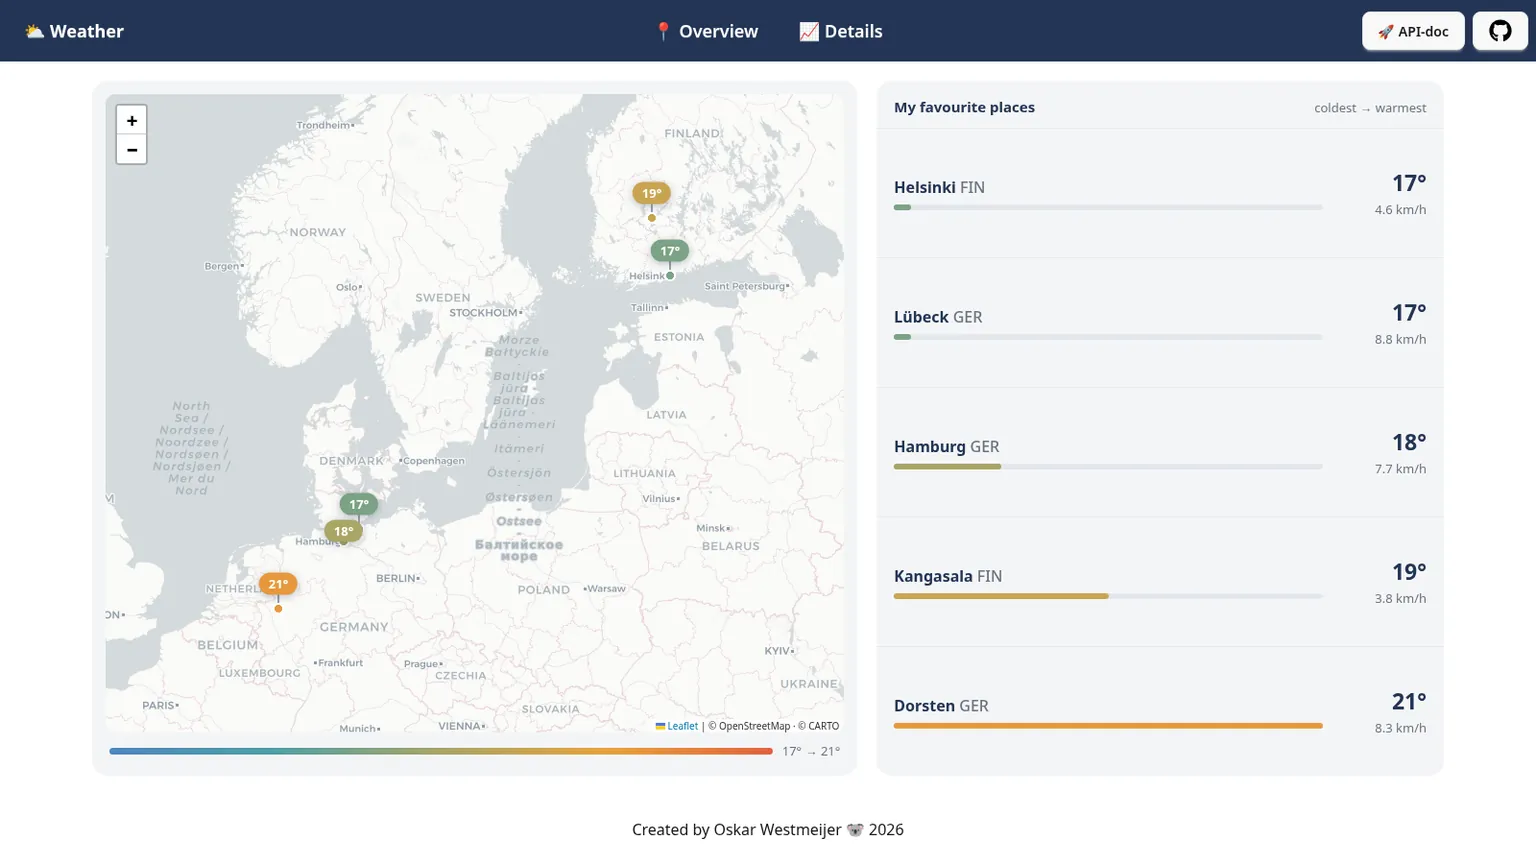Click the STOCKHOLM label on the map

click(483, 313)
